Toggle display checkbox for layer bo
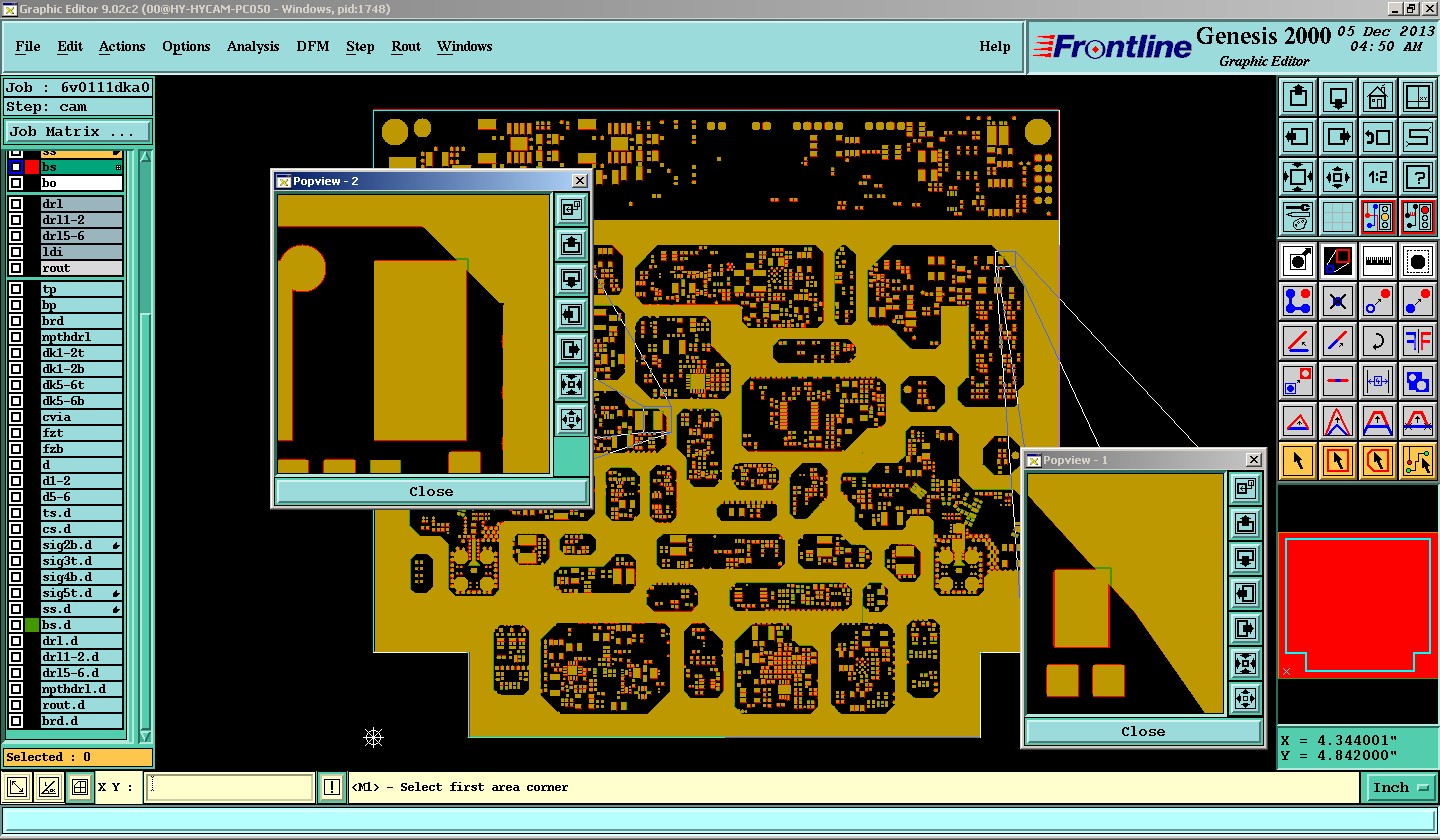 (x=16, y=183)
